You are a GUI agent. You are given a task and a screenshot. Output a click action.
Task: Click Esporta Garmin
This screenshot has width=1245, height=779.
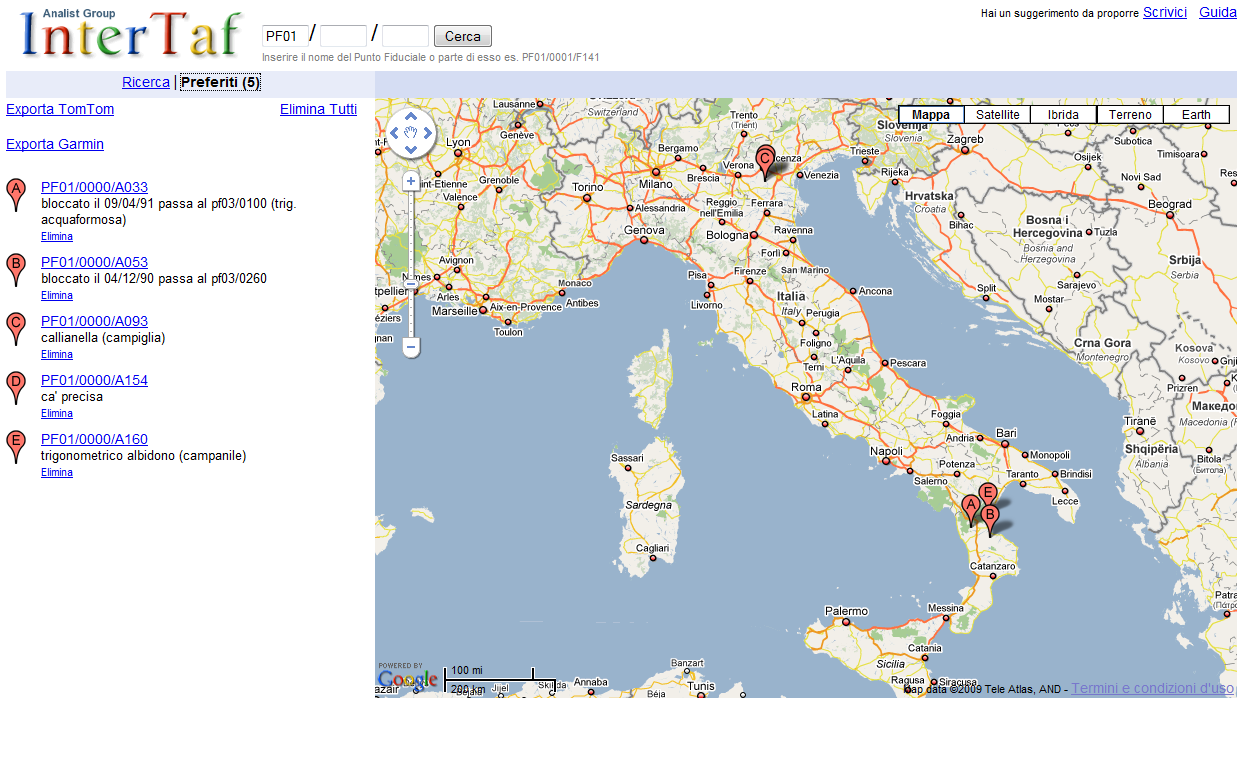coord(55,144)
